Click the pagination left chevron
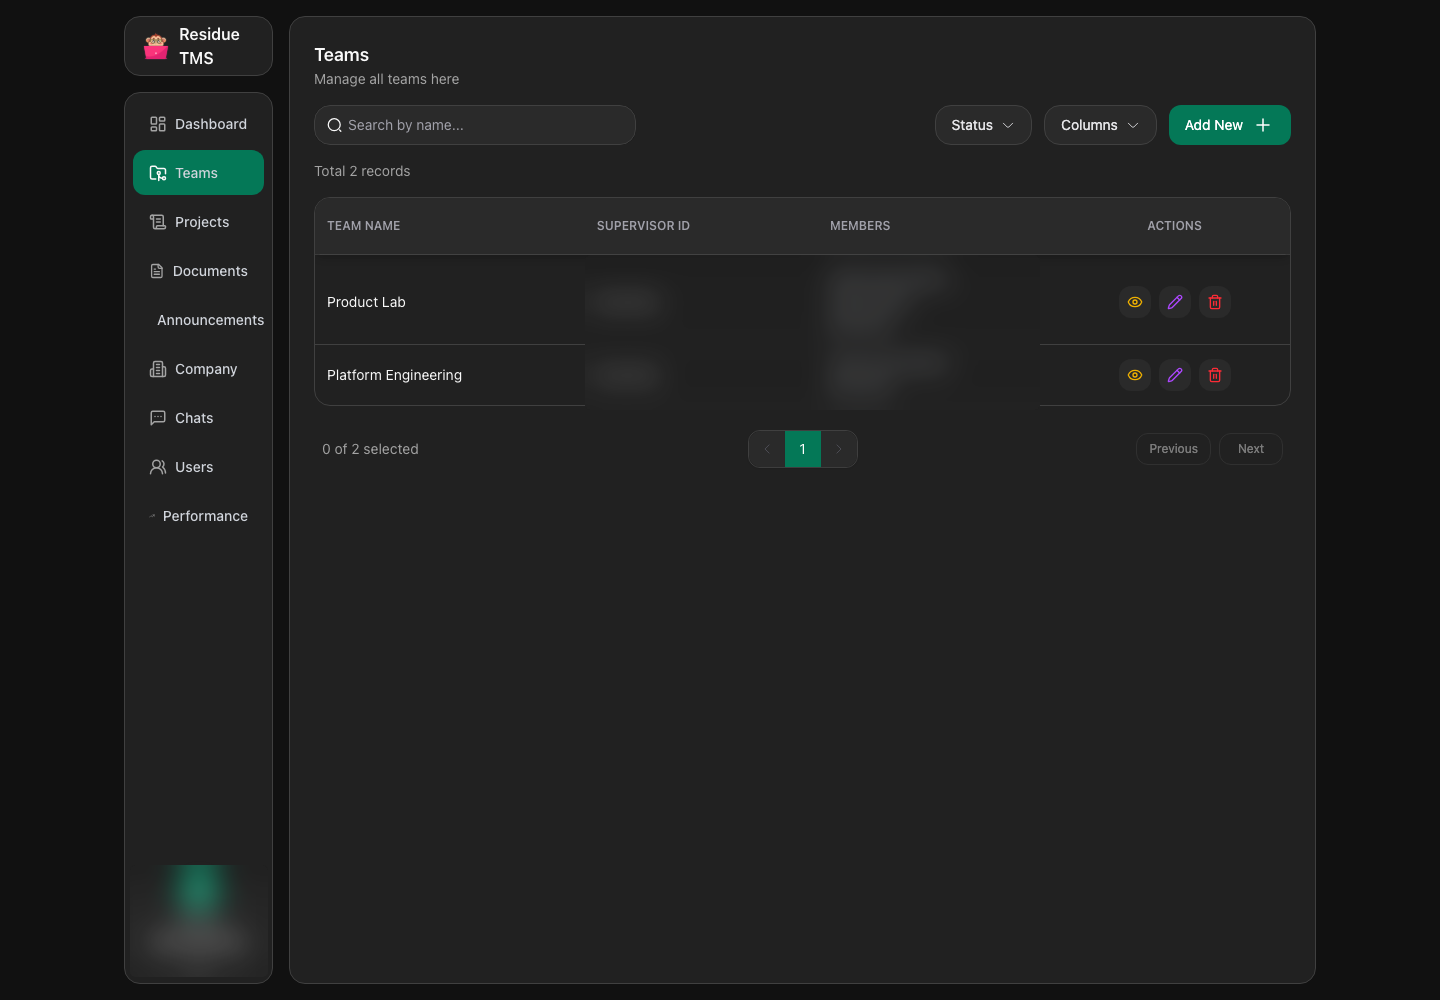The image size is (1440, 1000). [767, 449]
